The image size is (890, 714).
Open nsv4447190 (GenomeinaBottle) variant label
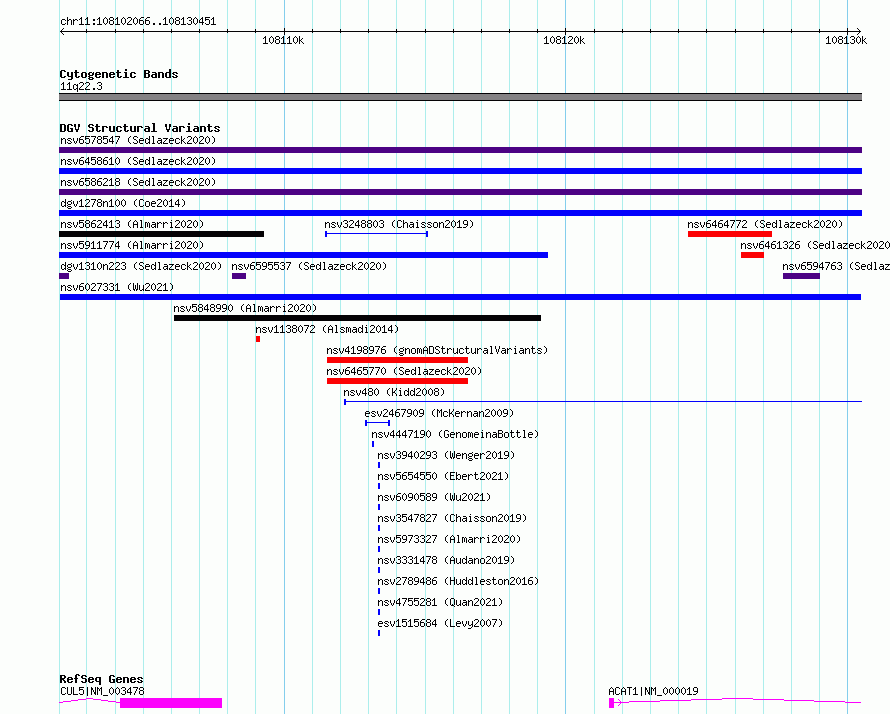(455, 434)
